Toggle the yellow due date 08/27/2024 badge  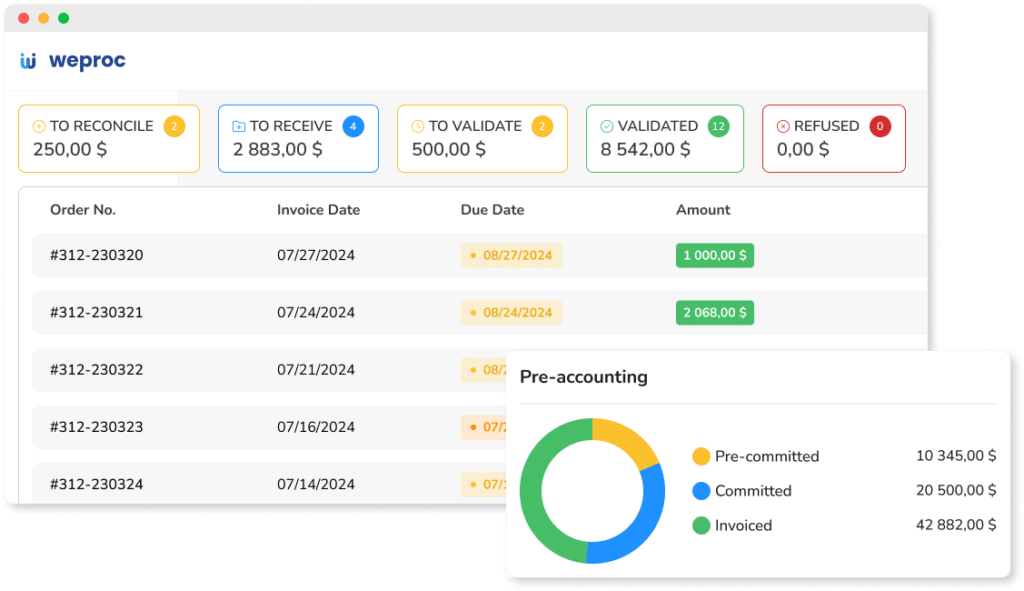pos(511,255)
